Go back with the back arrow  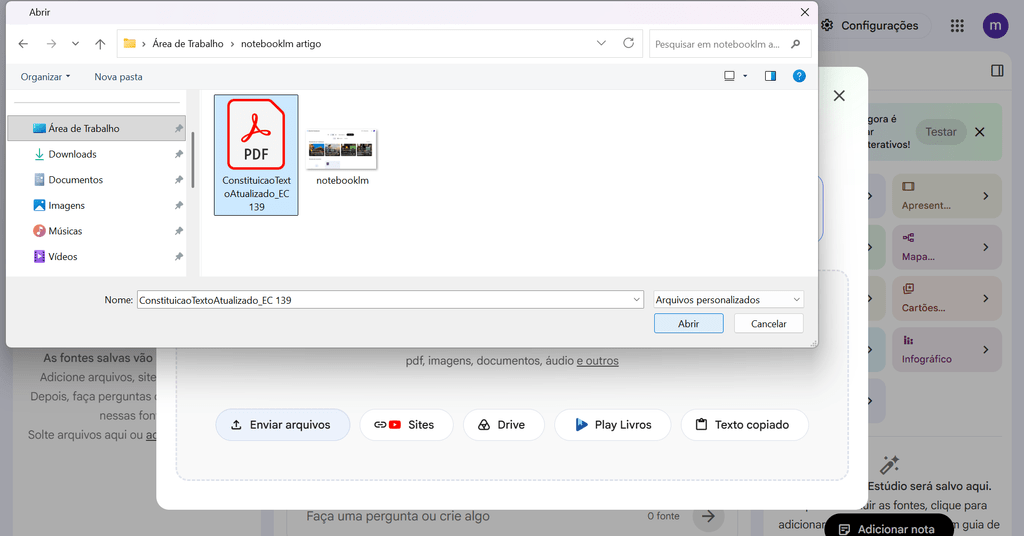coord(24,44)
